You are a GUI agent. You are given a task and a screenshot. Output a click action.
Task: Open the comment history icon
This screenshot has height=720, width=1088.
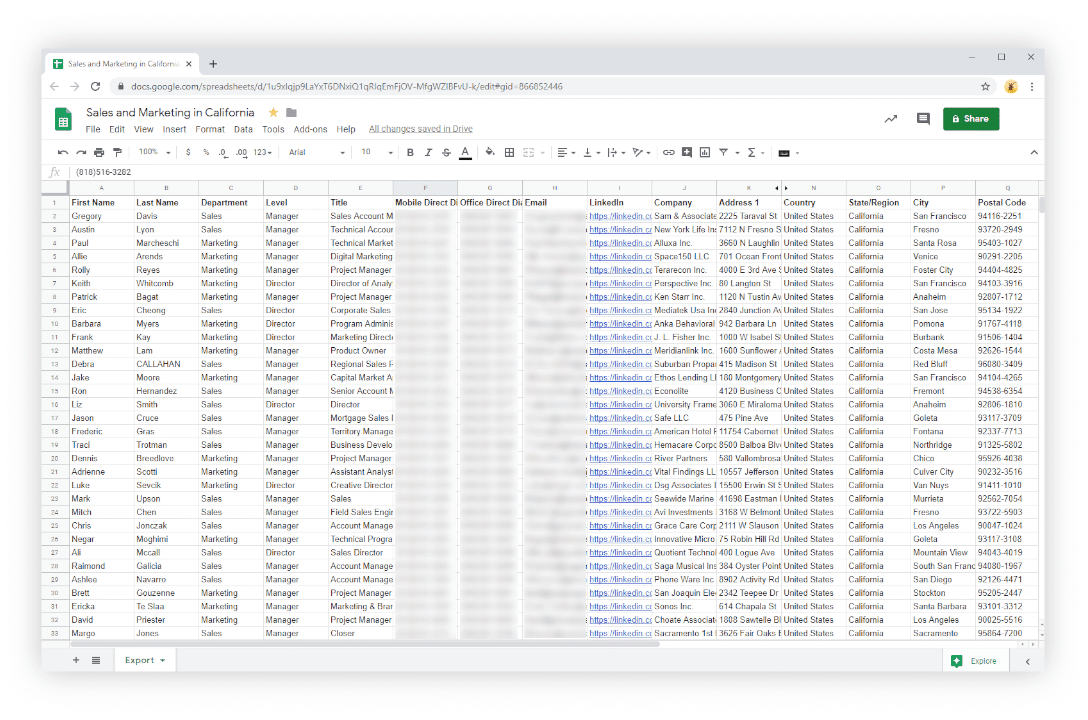coord(922,119)
